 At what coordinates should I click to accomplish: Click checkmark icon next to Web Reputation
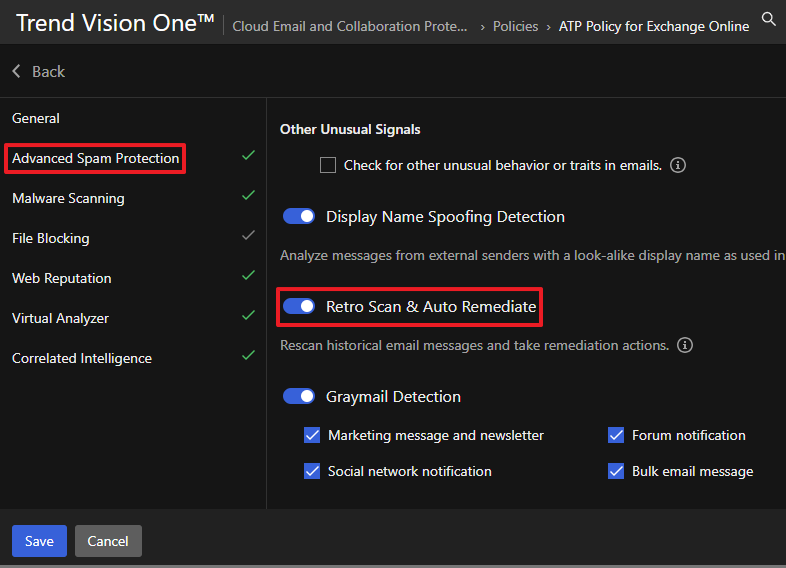(x=248, y=277)
